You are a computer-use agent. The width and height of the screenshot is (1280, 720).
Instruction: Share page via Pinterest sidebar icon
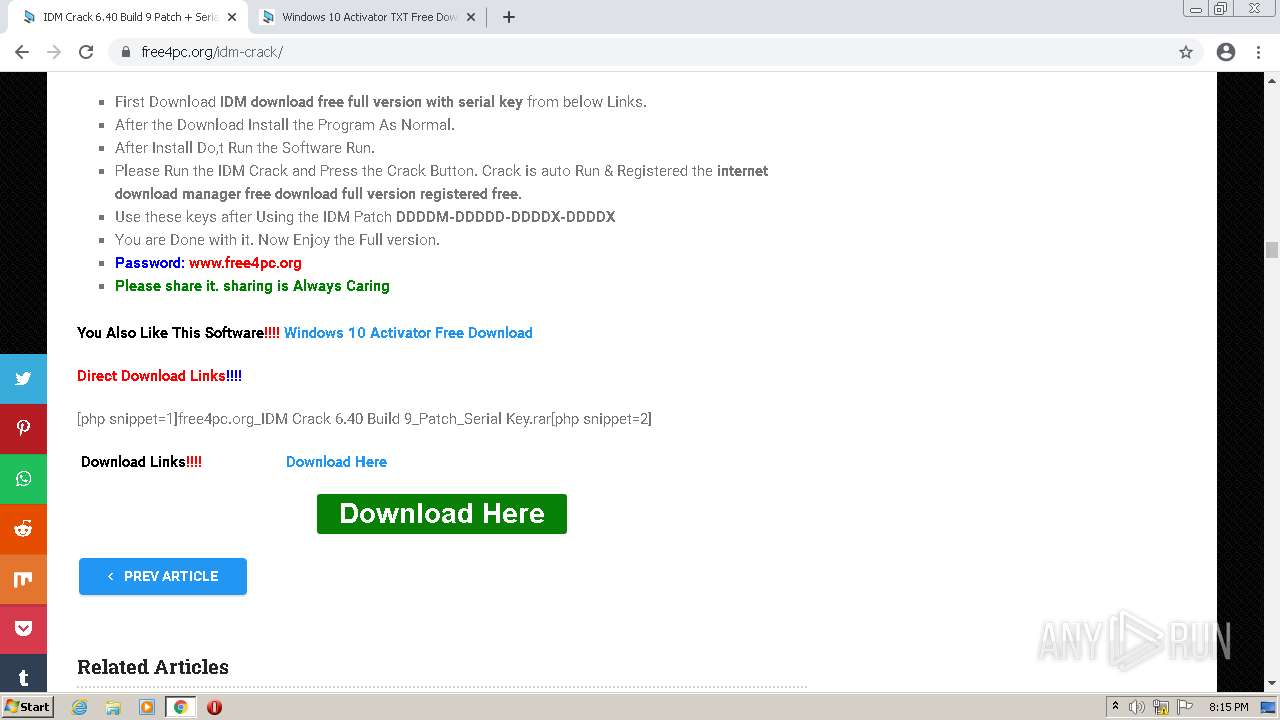(23, 429)
